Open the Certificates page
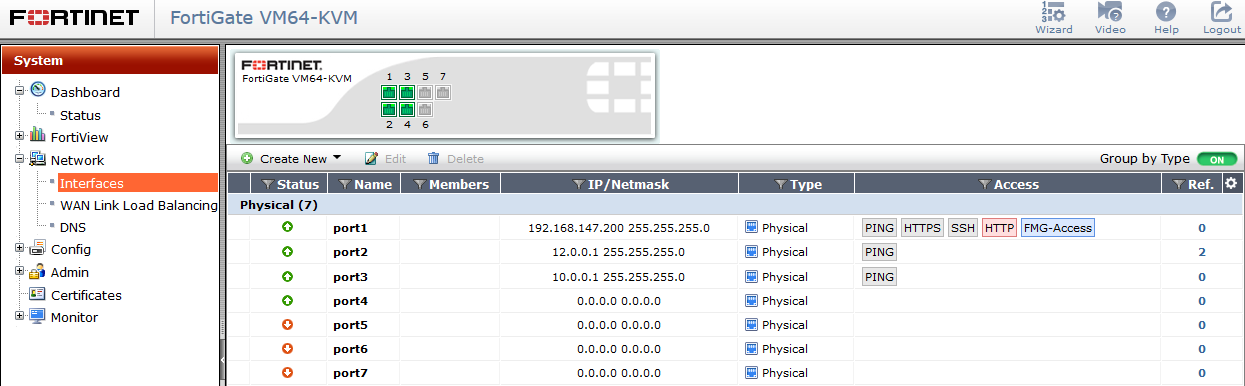The image size is (1245, 386). point(86,295)
